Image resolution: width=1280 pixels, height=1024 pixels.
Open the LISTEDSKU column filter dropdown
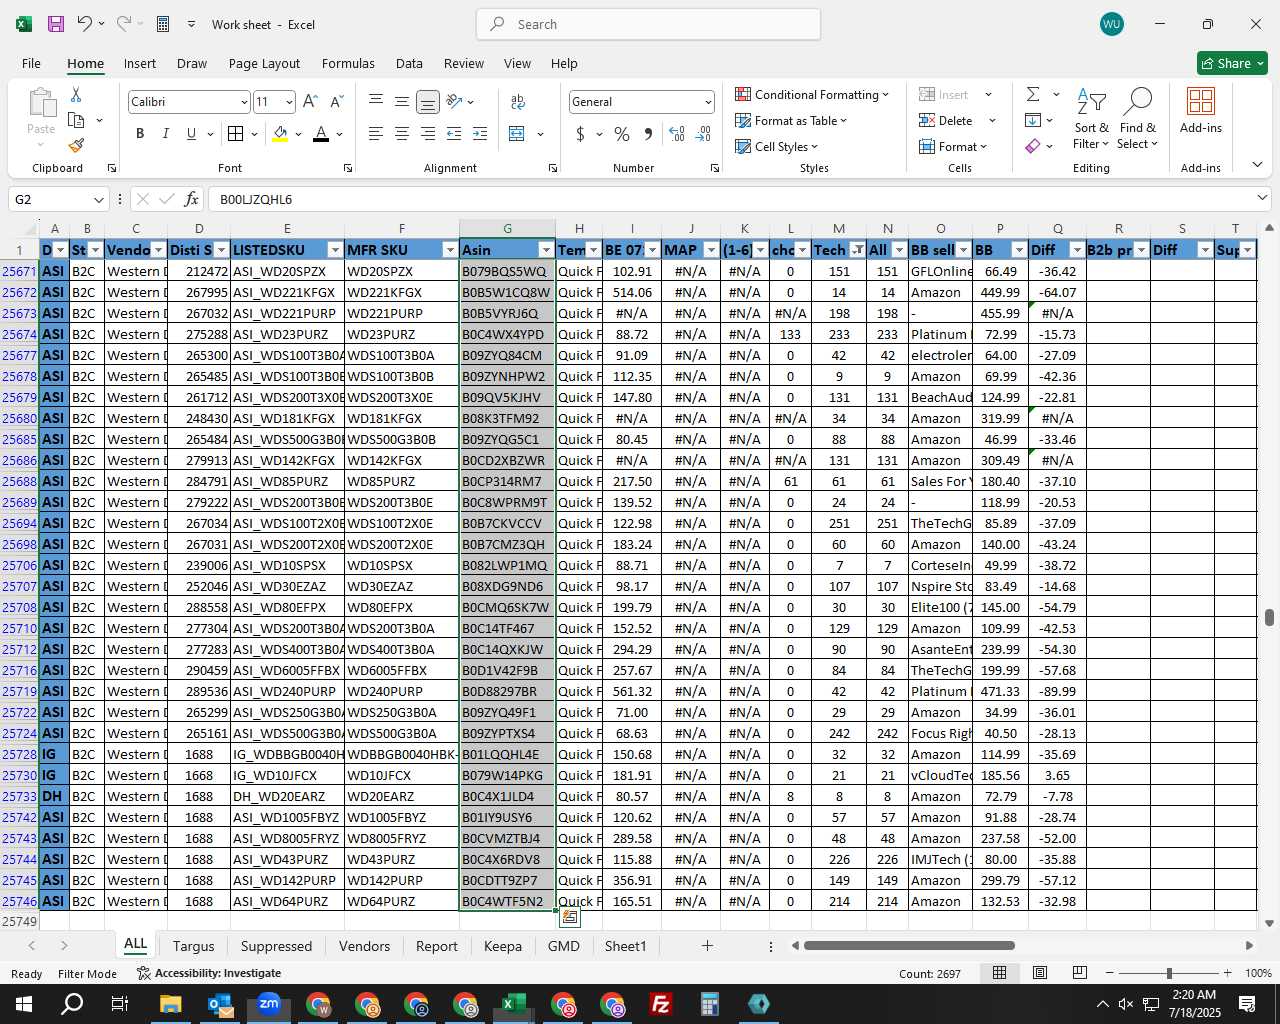335,250
